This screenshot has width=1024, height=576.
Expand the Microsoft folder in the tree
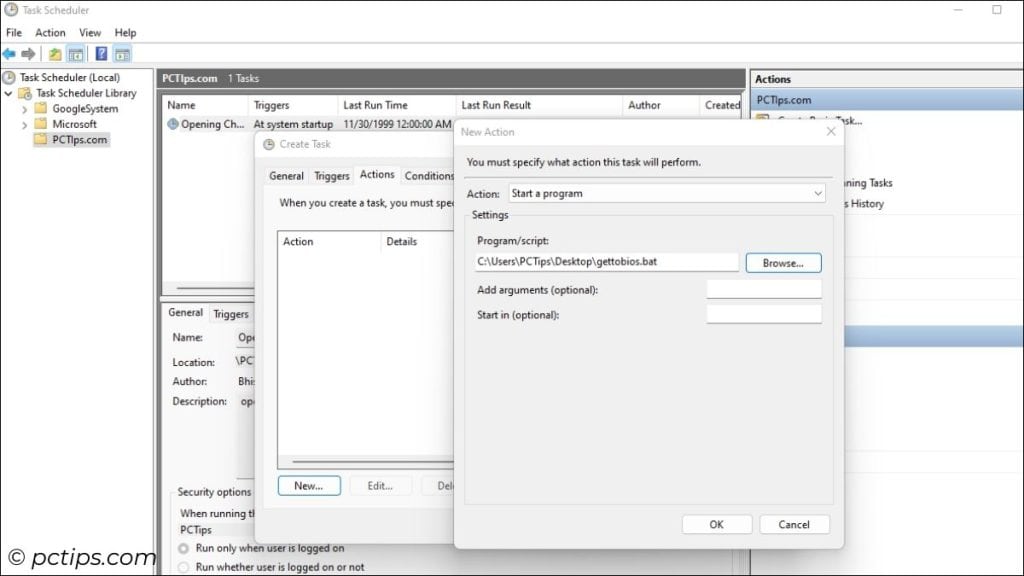[x=23, y=123]
